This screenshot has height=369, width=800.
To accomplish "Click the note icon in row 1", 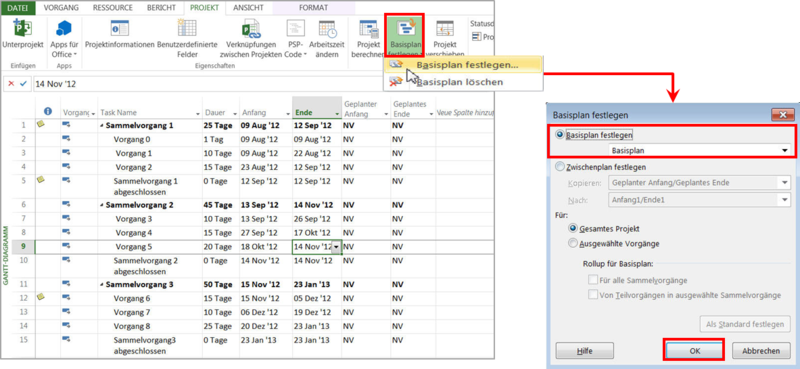I will tap(40, 124).
